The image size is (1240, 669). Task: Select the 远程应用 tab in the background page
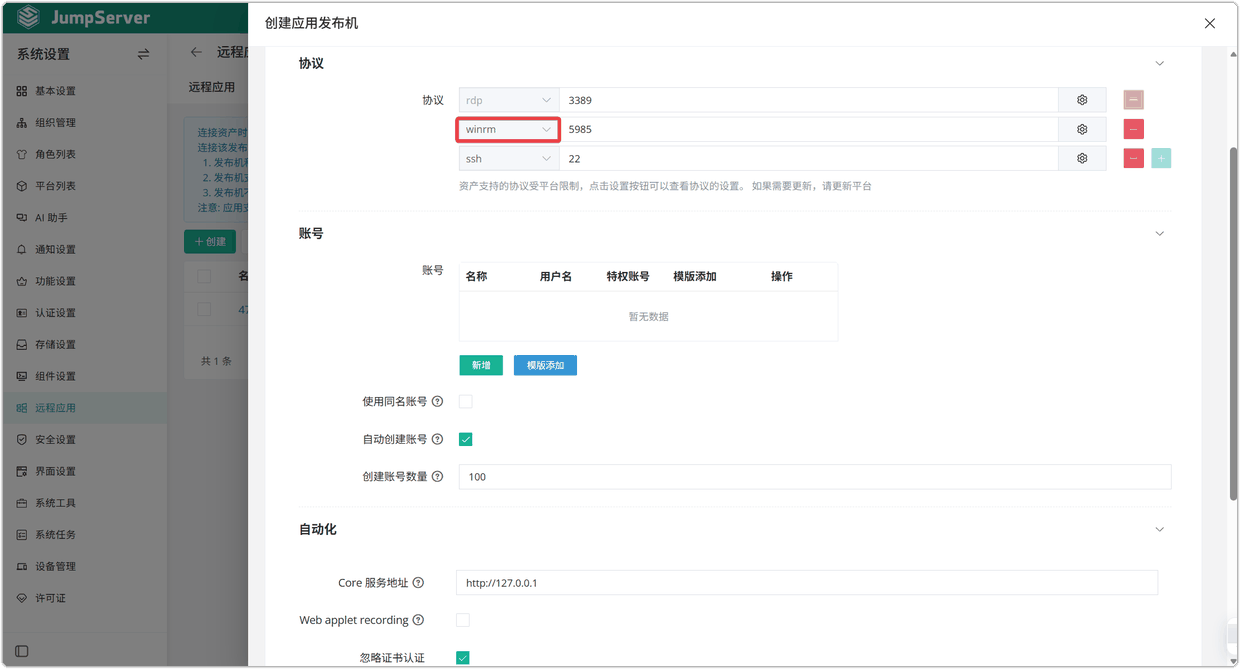(212, 87)
